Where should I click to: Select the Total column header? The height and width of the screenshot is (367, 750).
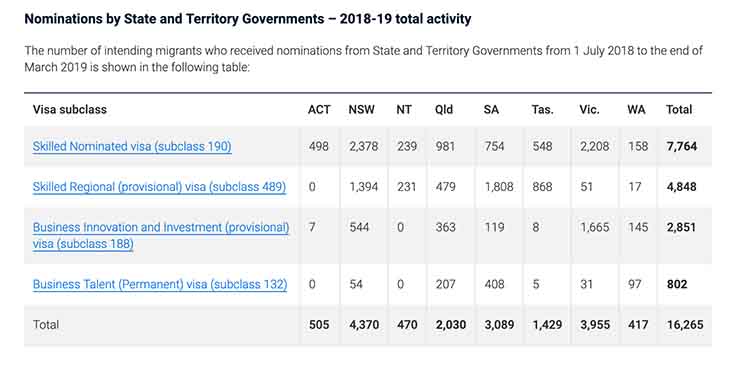pos(679,110)
